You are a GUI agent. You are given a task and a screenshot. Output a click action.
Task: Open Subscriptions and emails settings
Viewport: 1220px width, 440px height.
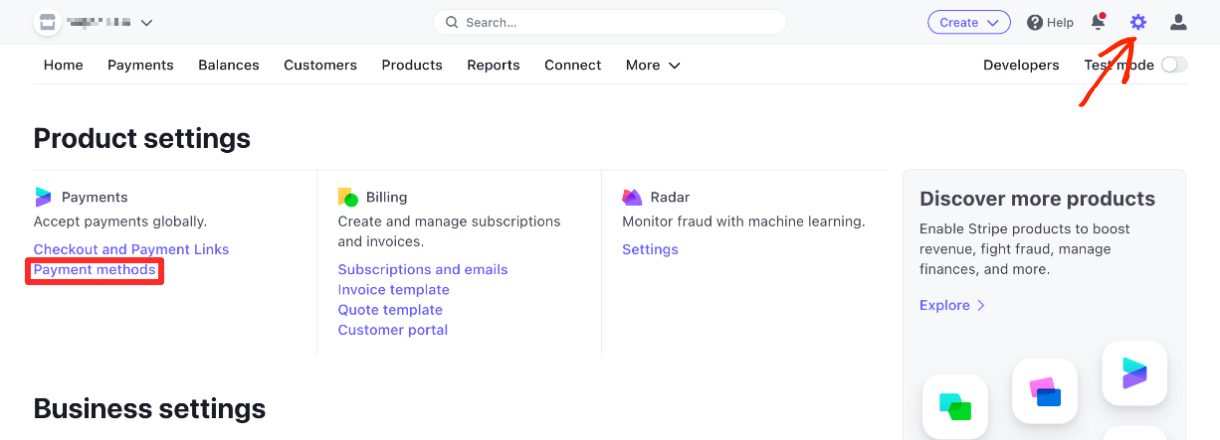tap(423, 270)
